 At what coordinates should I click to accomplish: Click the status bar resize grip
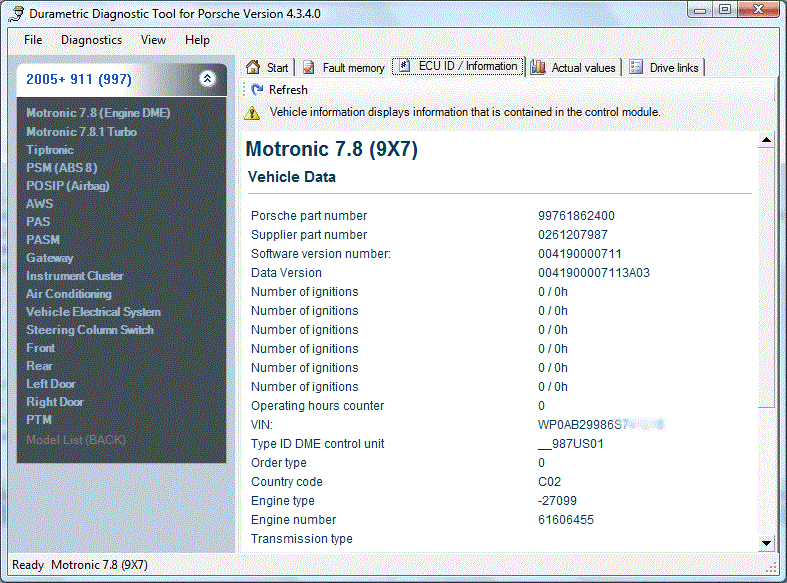[771, 567]
